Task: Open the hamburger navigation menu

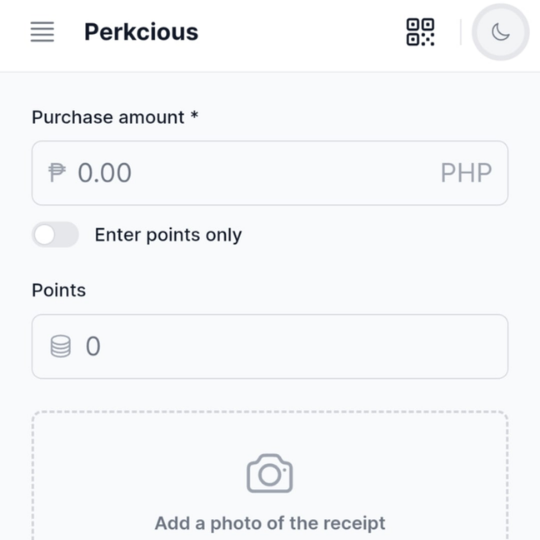Action: [x=42, y=32]
